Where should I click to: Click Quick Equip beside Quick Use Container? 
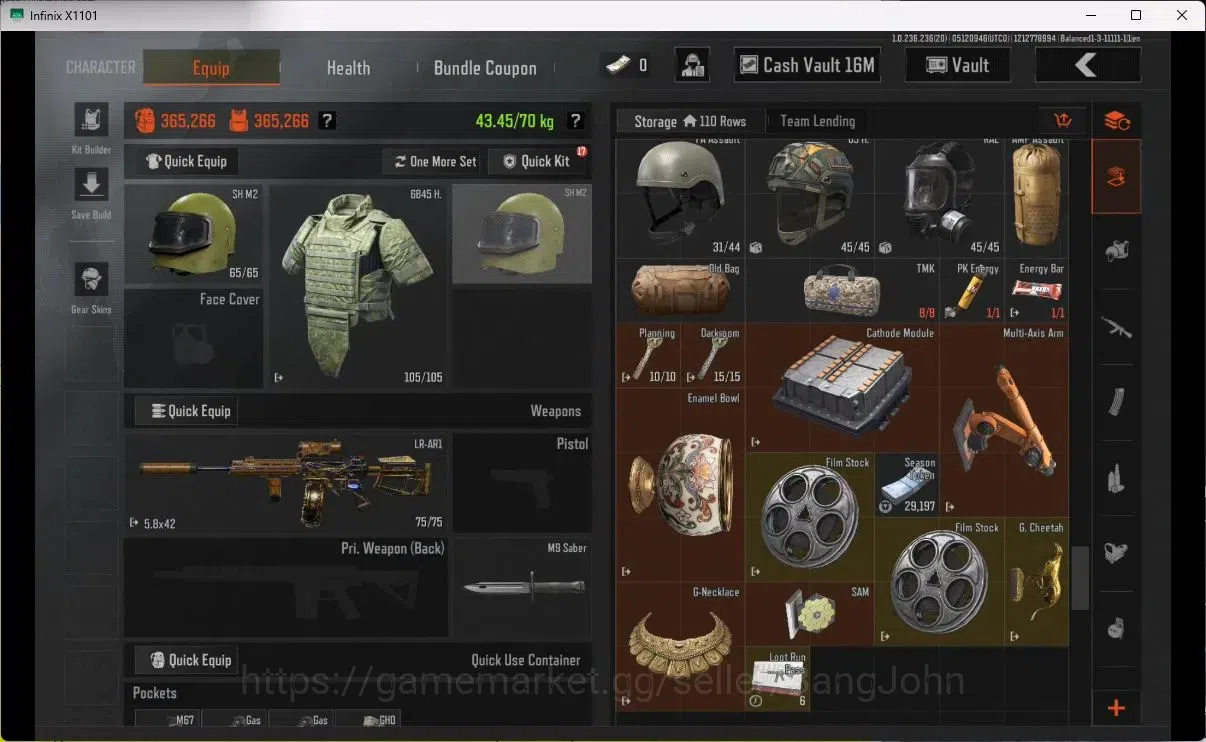click(x=187, y=660)
